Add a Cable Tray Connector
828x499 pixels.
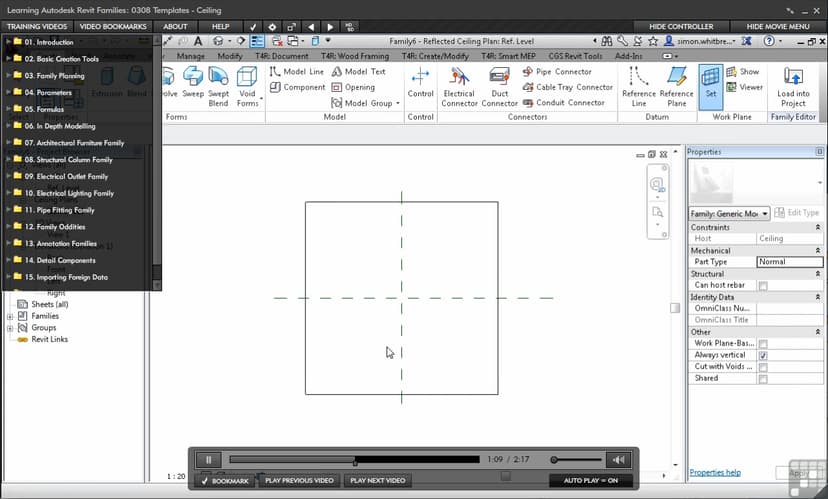tap(567, 87)
